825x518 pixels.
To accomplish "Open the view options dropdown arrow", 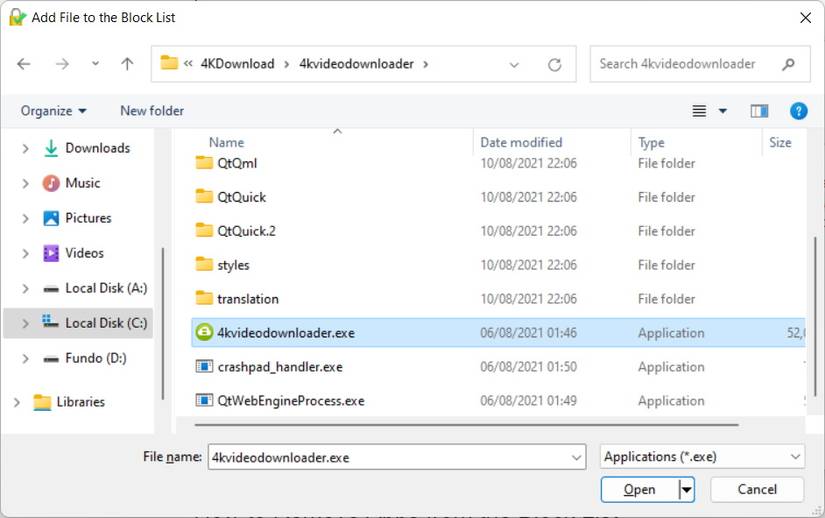I will point(723,111).
